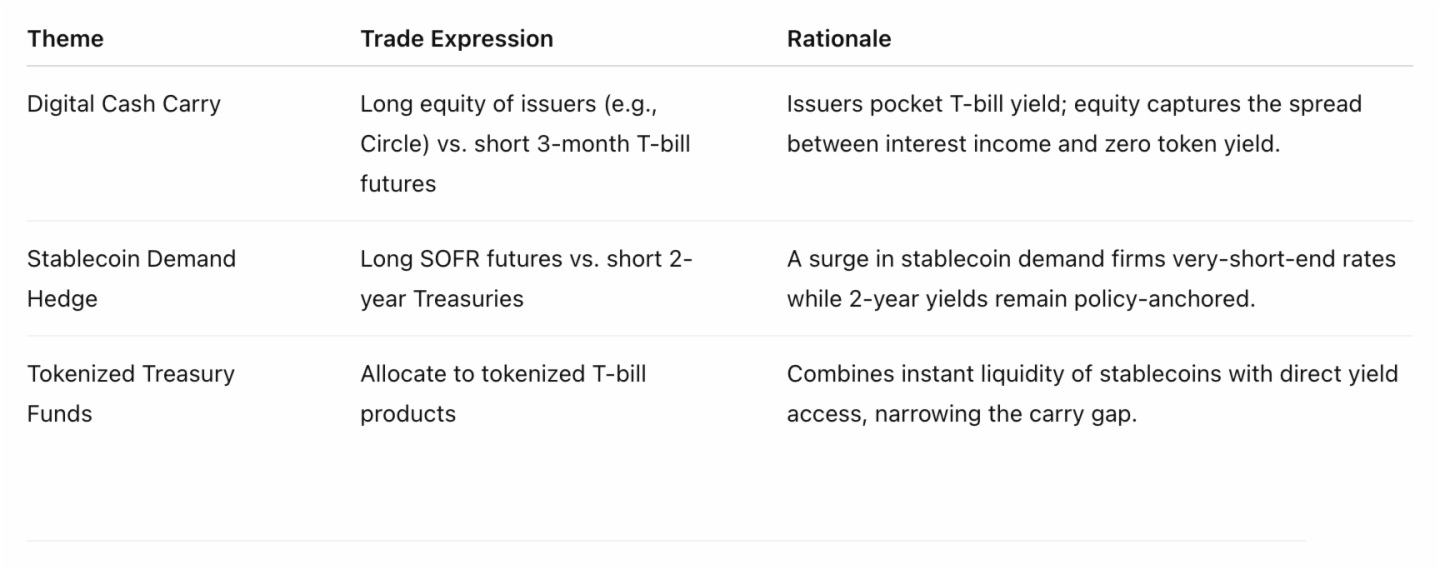Click the word 'products' under tokenized T-bill

click(x=408, y=414)
